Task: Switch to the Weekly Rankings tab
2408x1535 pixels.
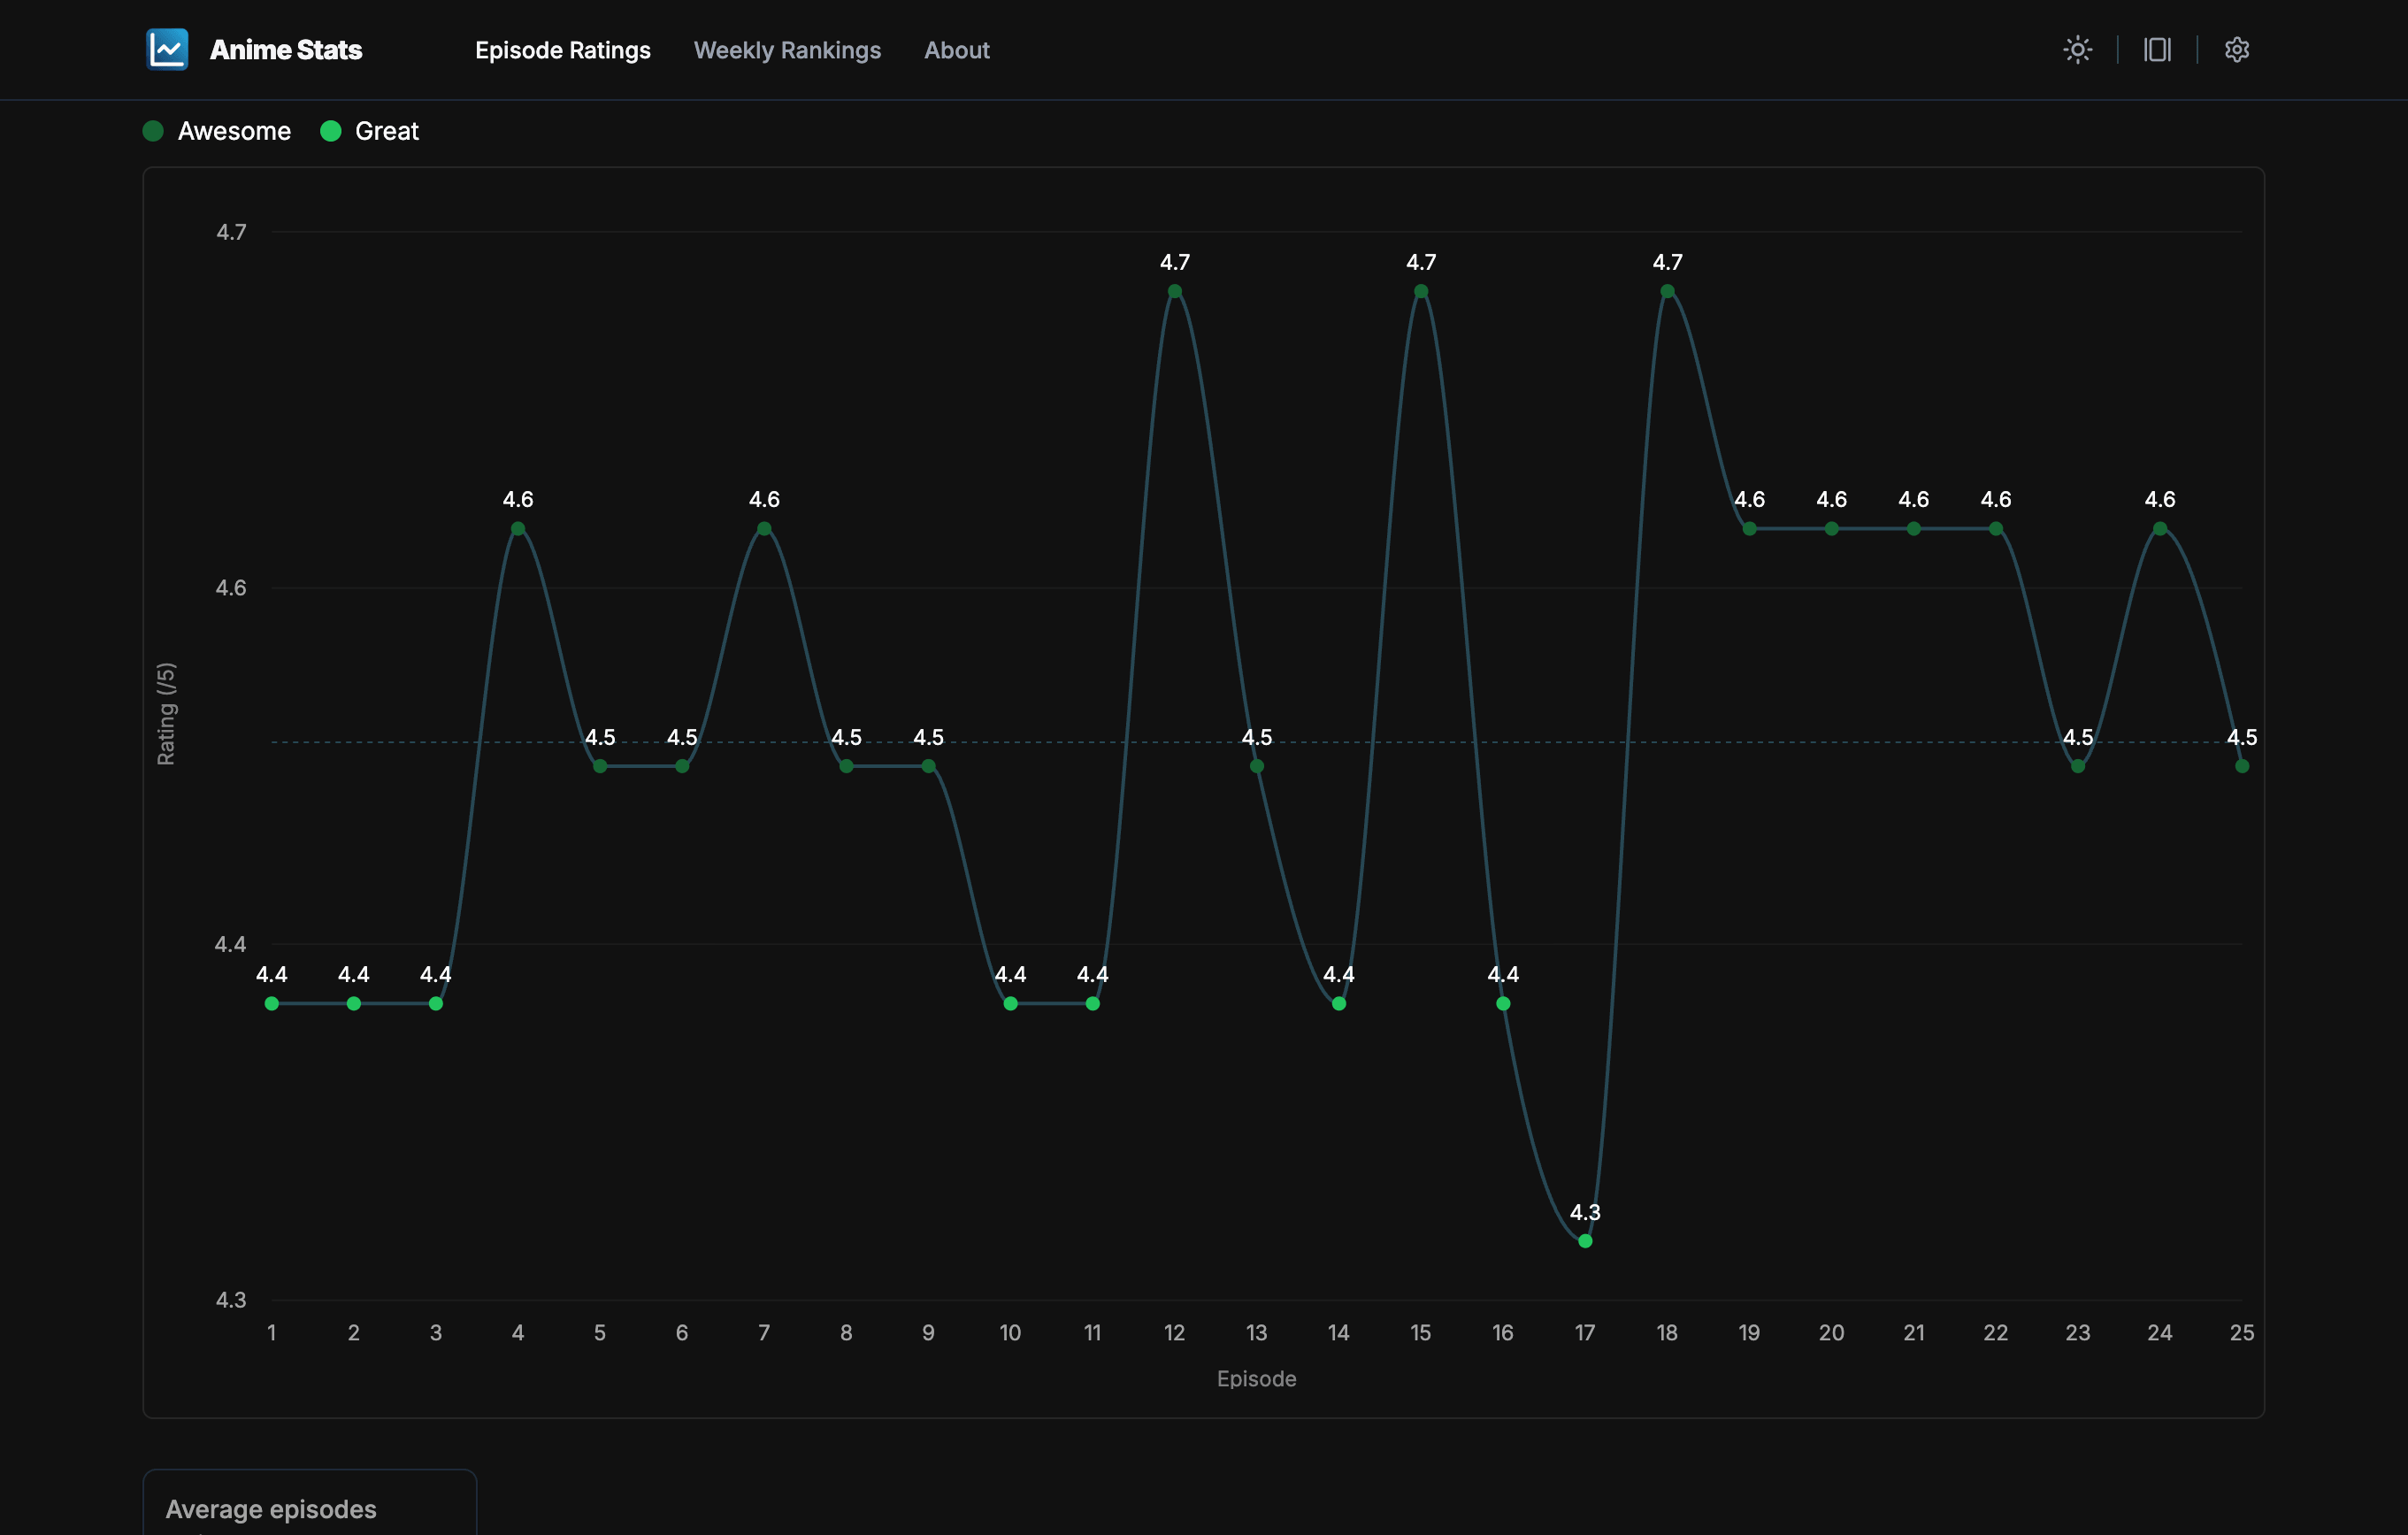Action: tap(787, 50)
